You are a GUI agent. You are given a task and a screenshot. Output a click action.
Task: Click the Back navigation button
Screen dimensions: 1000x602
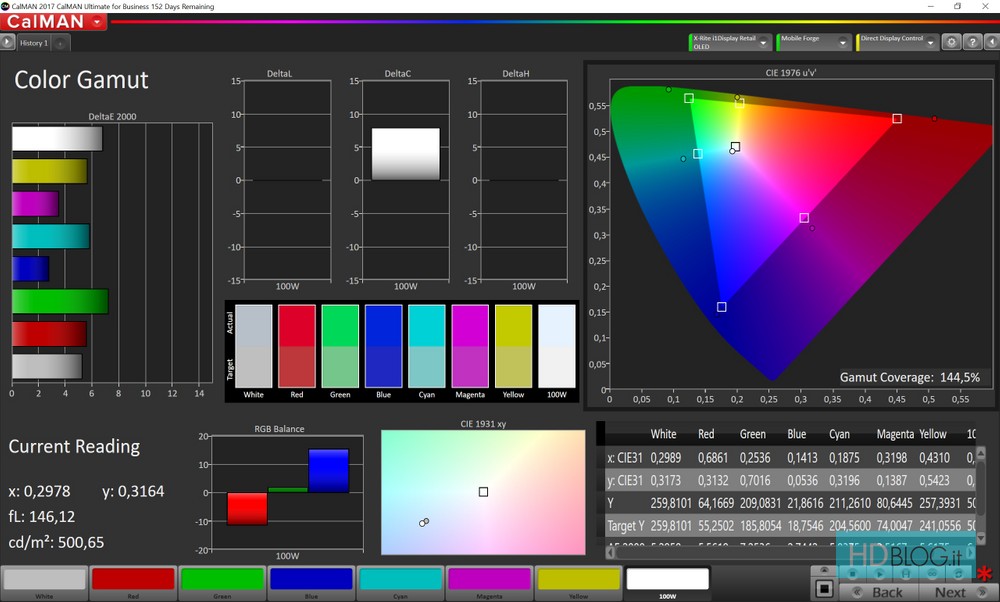[879, 592]
